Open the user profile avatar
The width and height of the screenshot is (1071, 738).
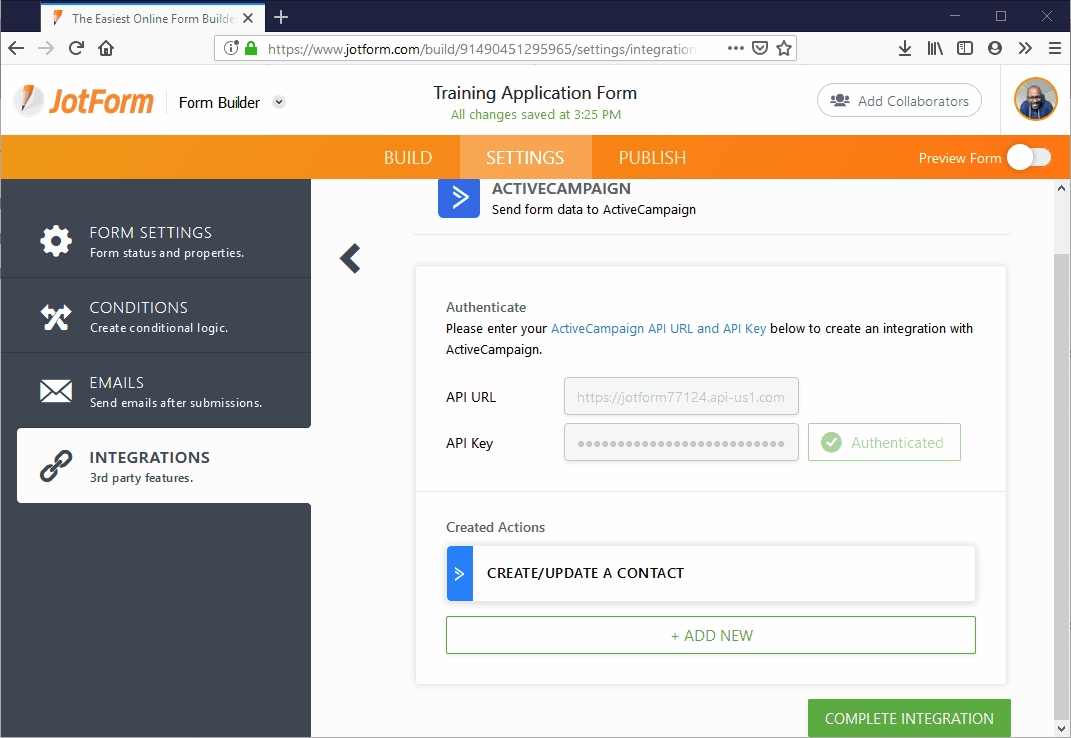(x=1035, y=99)
